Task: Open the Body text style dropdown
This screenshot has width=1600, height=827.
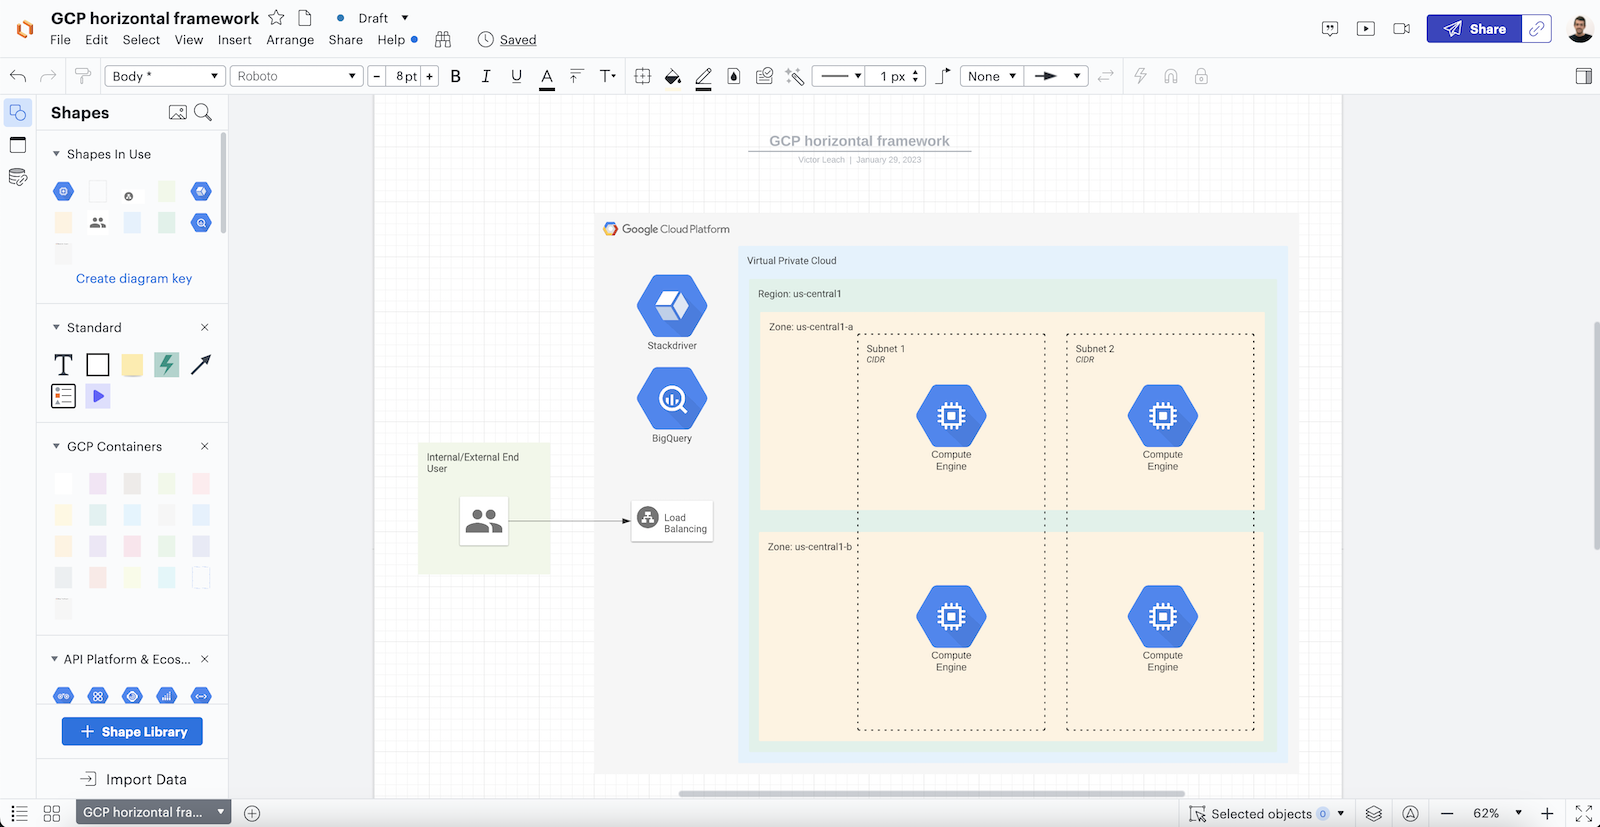Action: [164, 76]
